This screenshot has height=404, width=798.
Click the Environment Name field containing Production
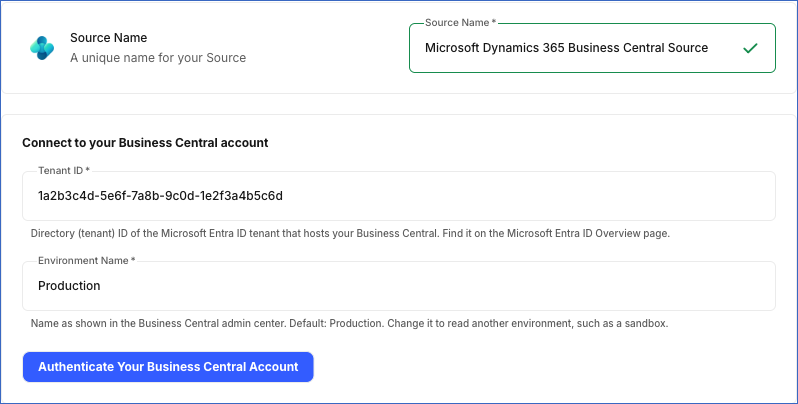[398, 285]
